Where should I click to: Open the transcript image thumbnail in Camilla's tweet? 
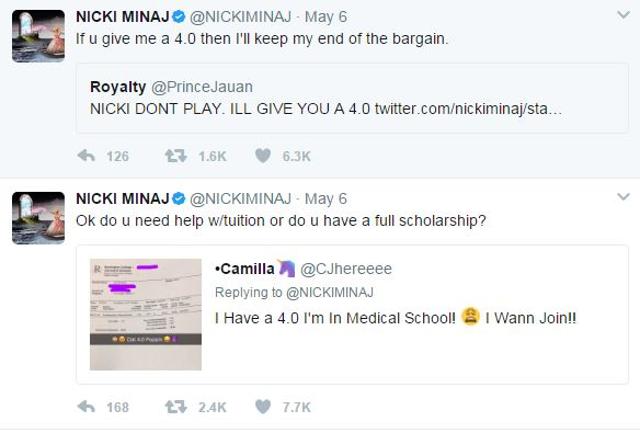point(146,315)
